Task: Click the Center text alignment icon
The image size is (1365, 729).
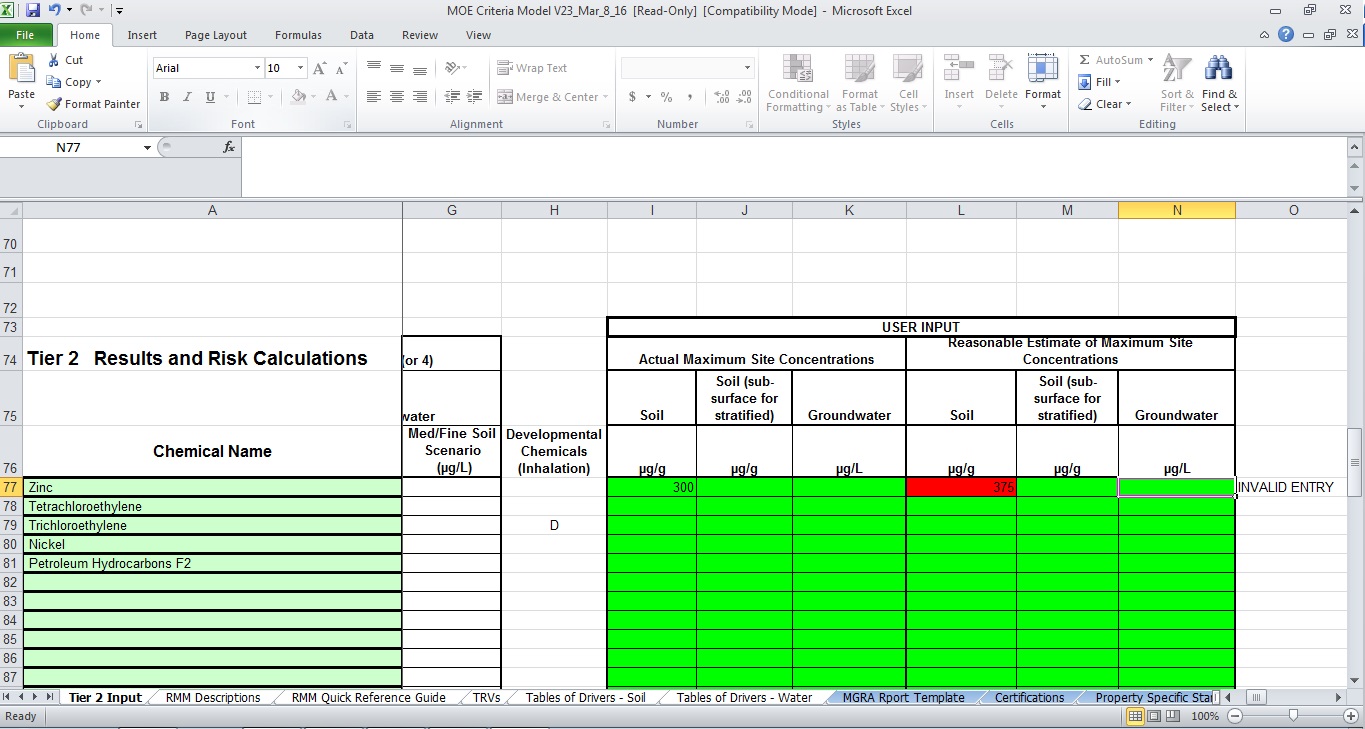Action: coord(397,97)
